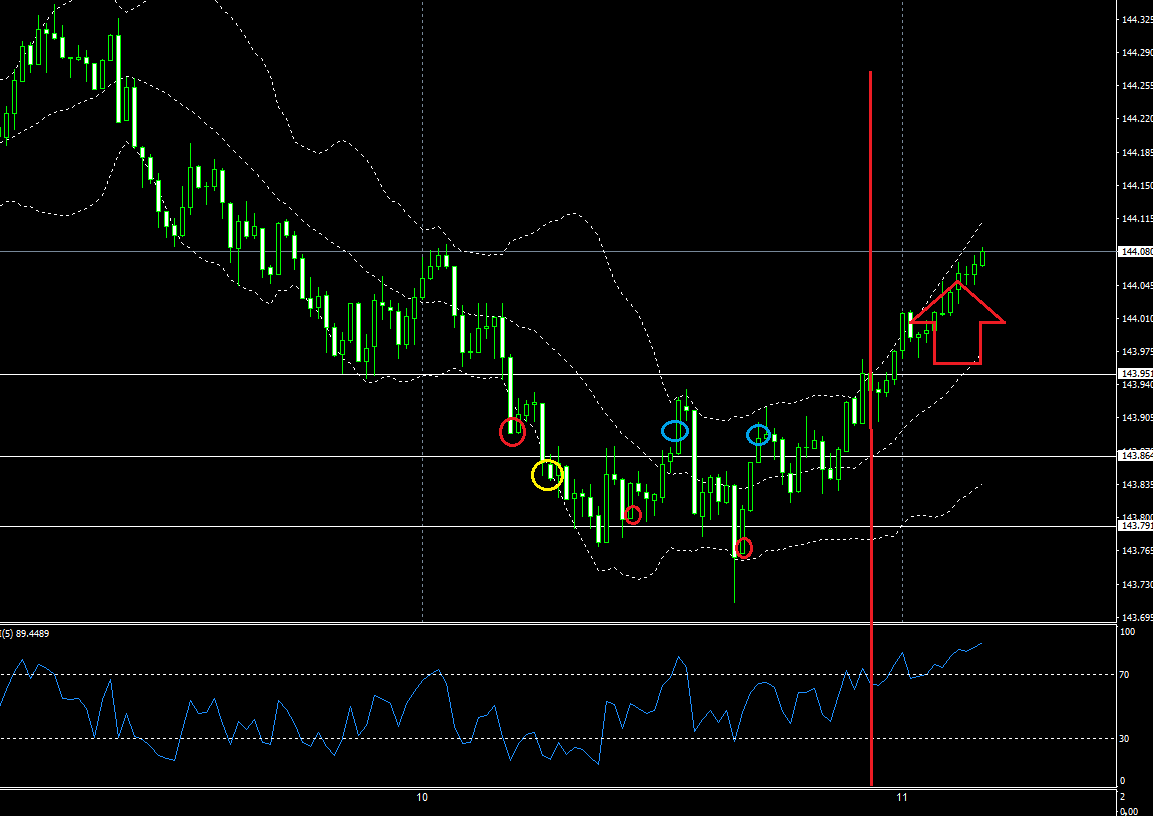Click the 143.905 price axis label
The image size is (1153, 816).
pos(1137,418)
